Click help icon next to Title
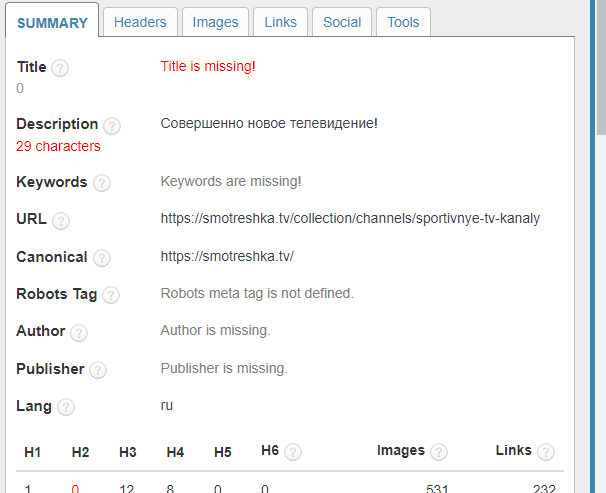The width and height of the screenshot is (606, 493). click(60, 68)
